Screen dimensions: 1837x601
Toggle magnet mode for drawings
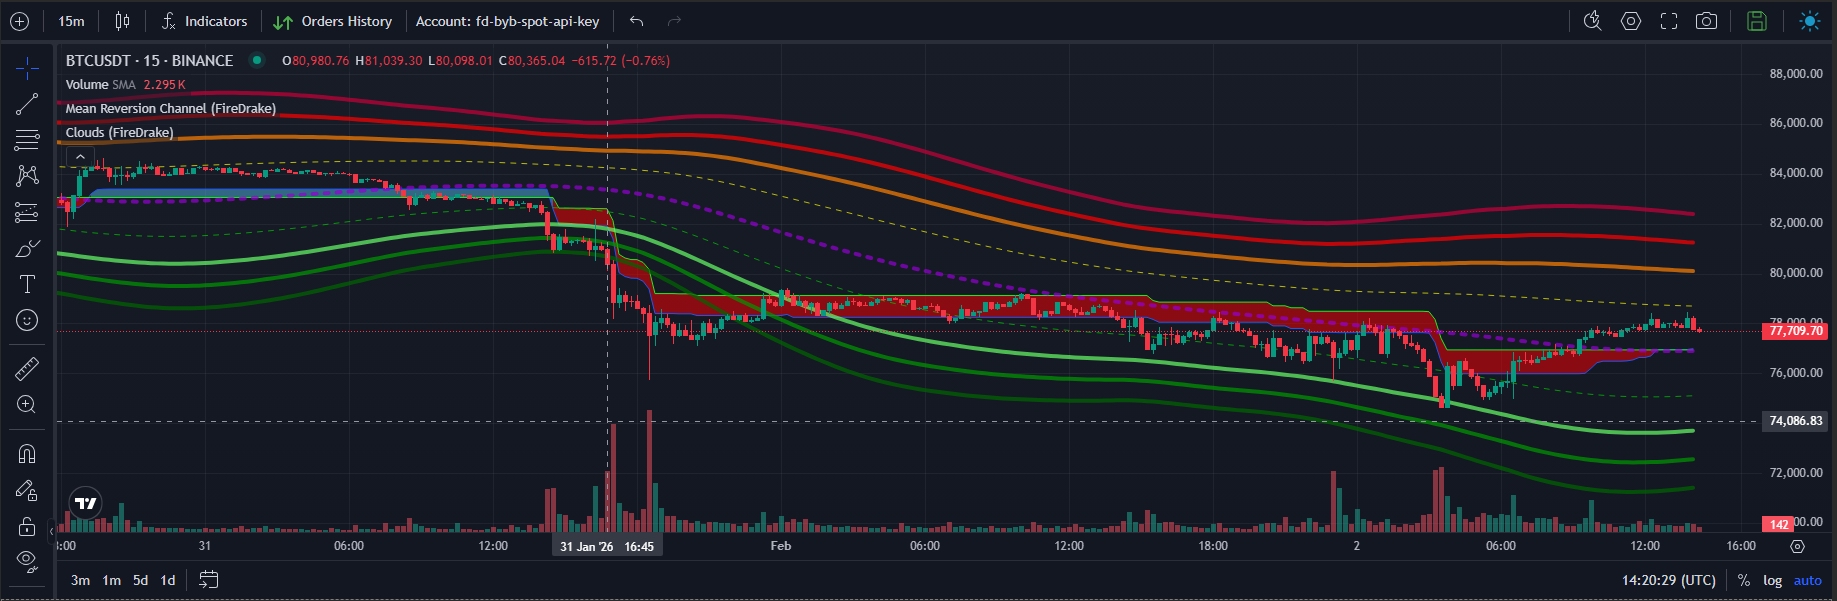27,454
